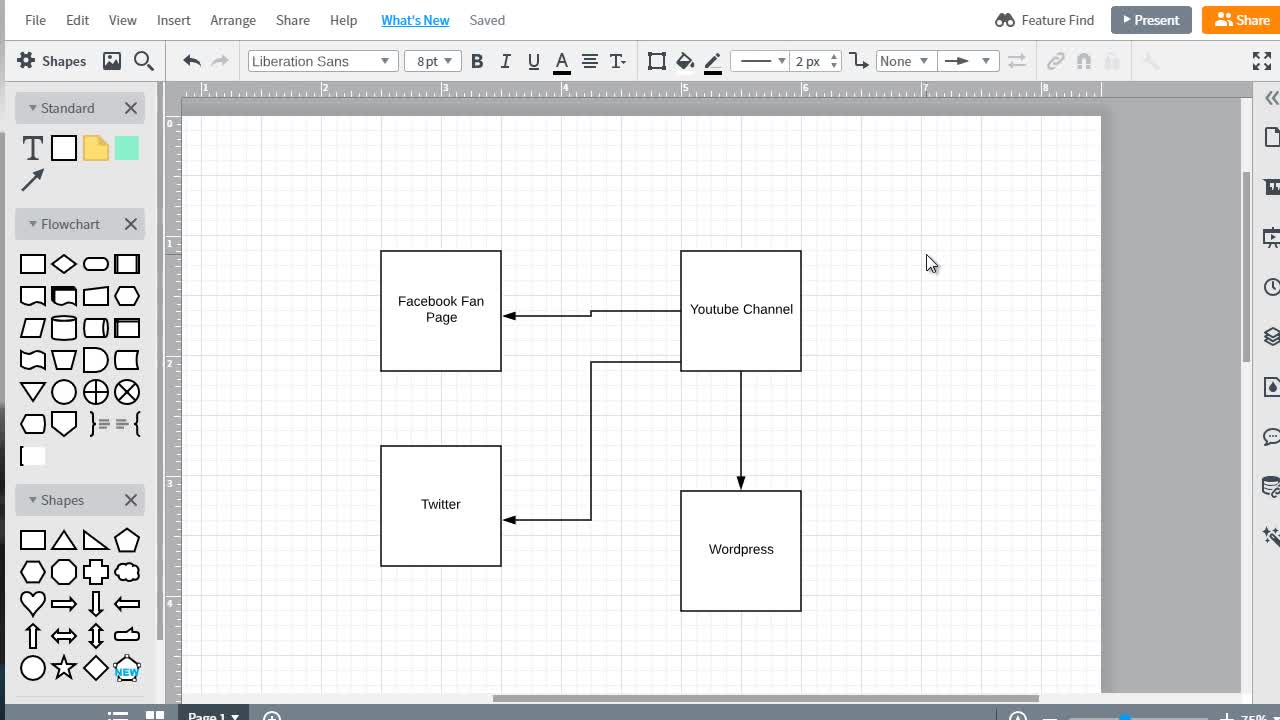Open the Arrange menu
1280x720 pixels.
point(233,20)
